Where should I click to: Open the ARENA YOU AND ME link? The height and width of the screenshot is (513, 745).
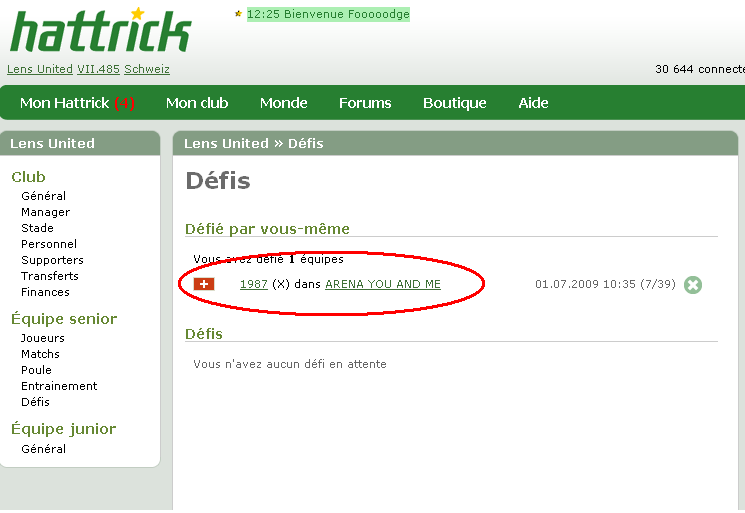click(383, 284)
